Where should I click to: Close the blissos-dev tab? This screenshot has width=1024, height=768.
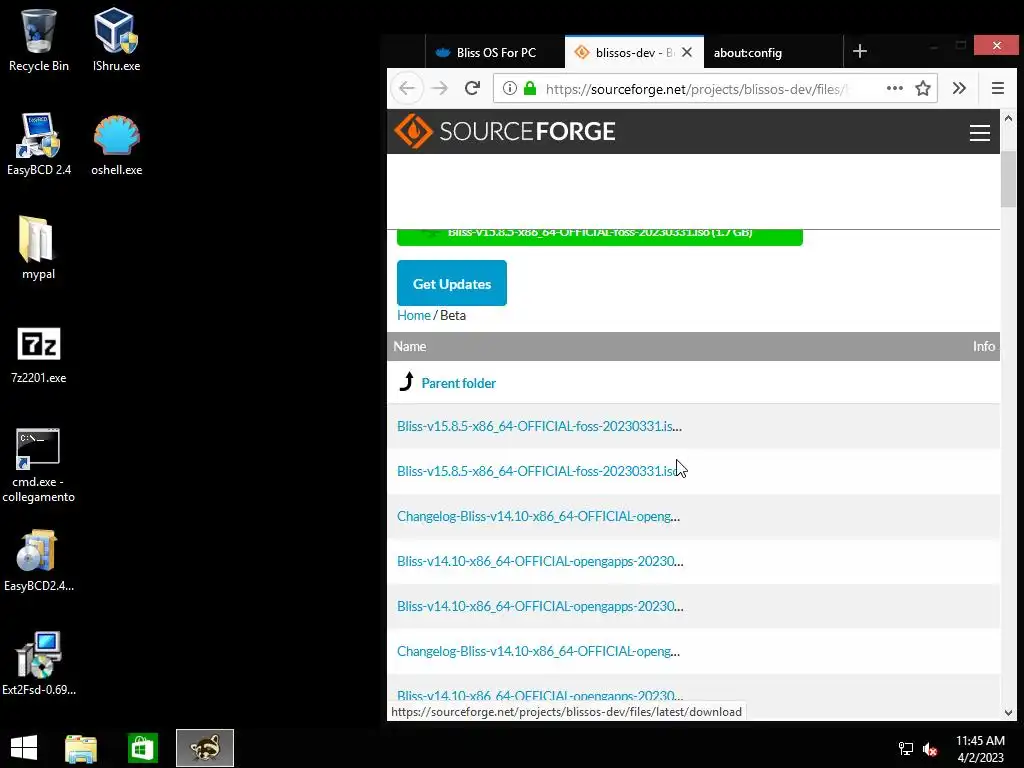click(687, 52)
